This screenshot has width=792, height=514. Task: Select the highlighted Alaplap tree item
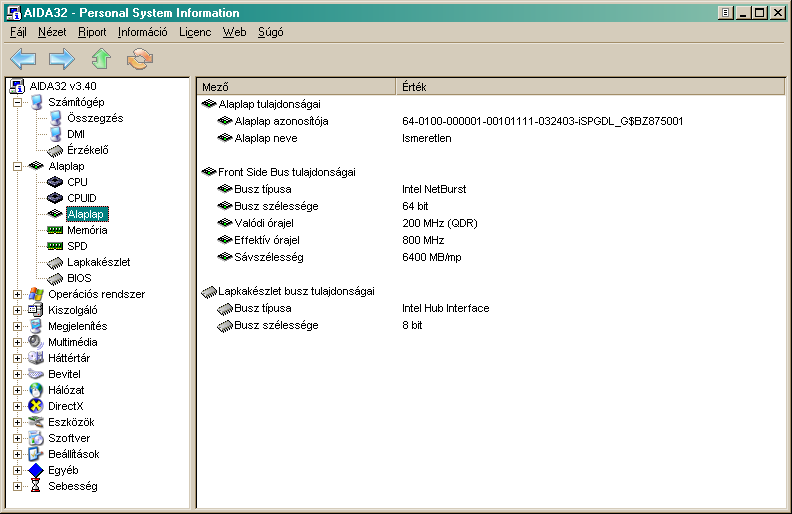(x=87, y=214)
